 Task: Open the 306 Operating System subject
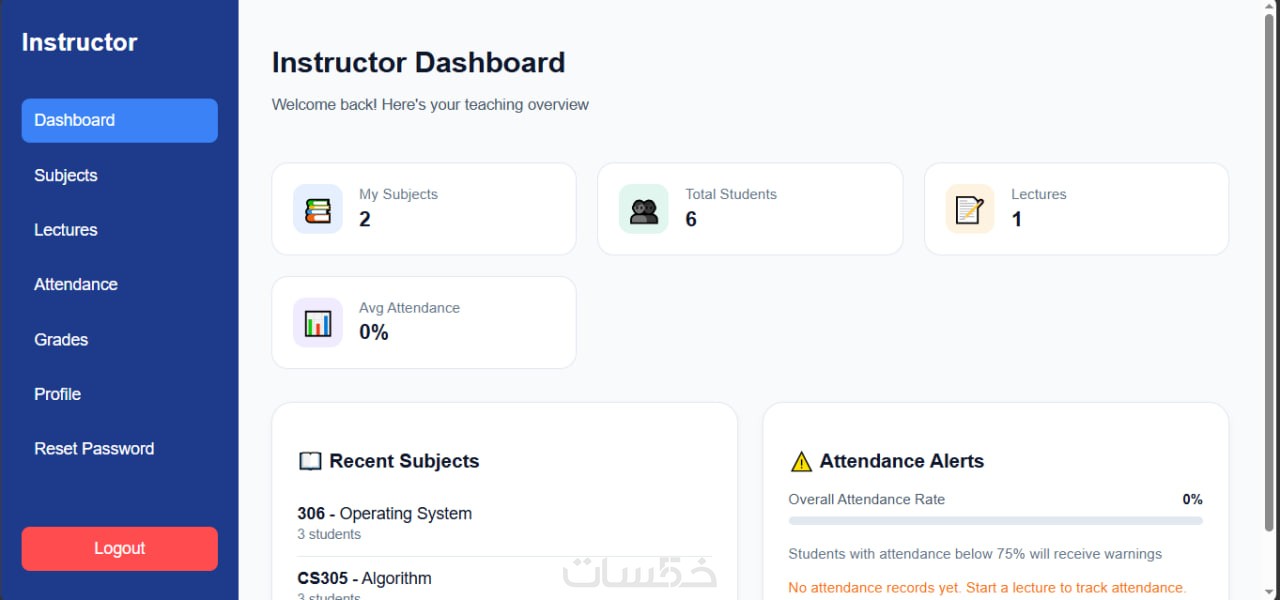click(x=385, y=514)
